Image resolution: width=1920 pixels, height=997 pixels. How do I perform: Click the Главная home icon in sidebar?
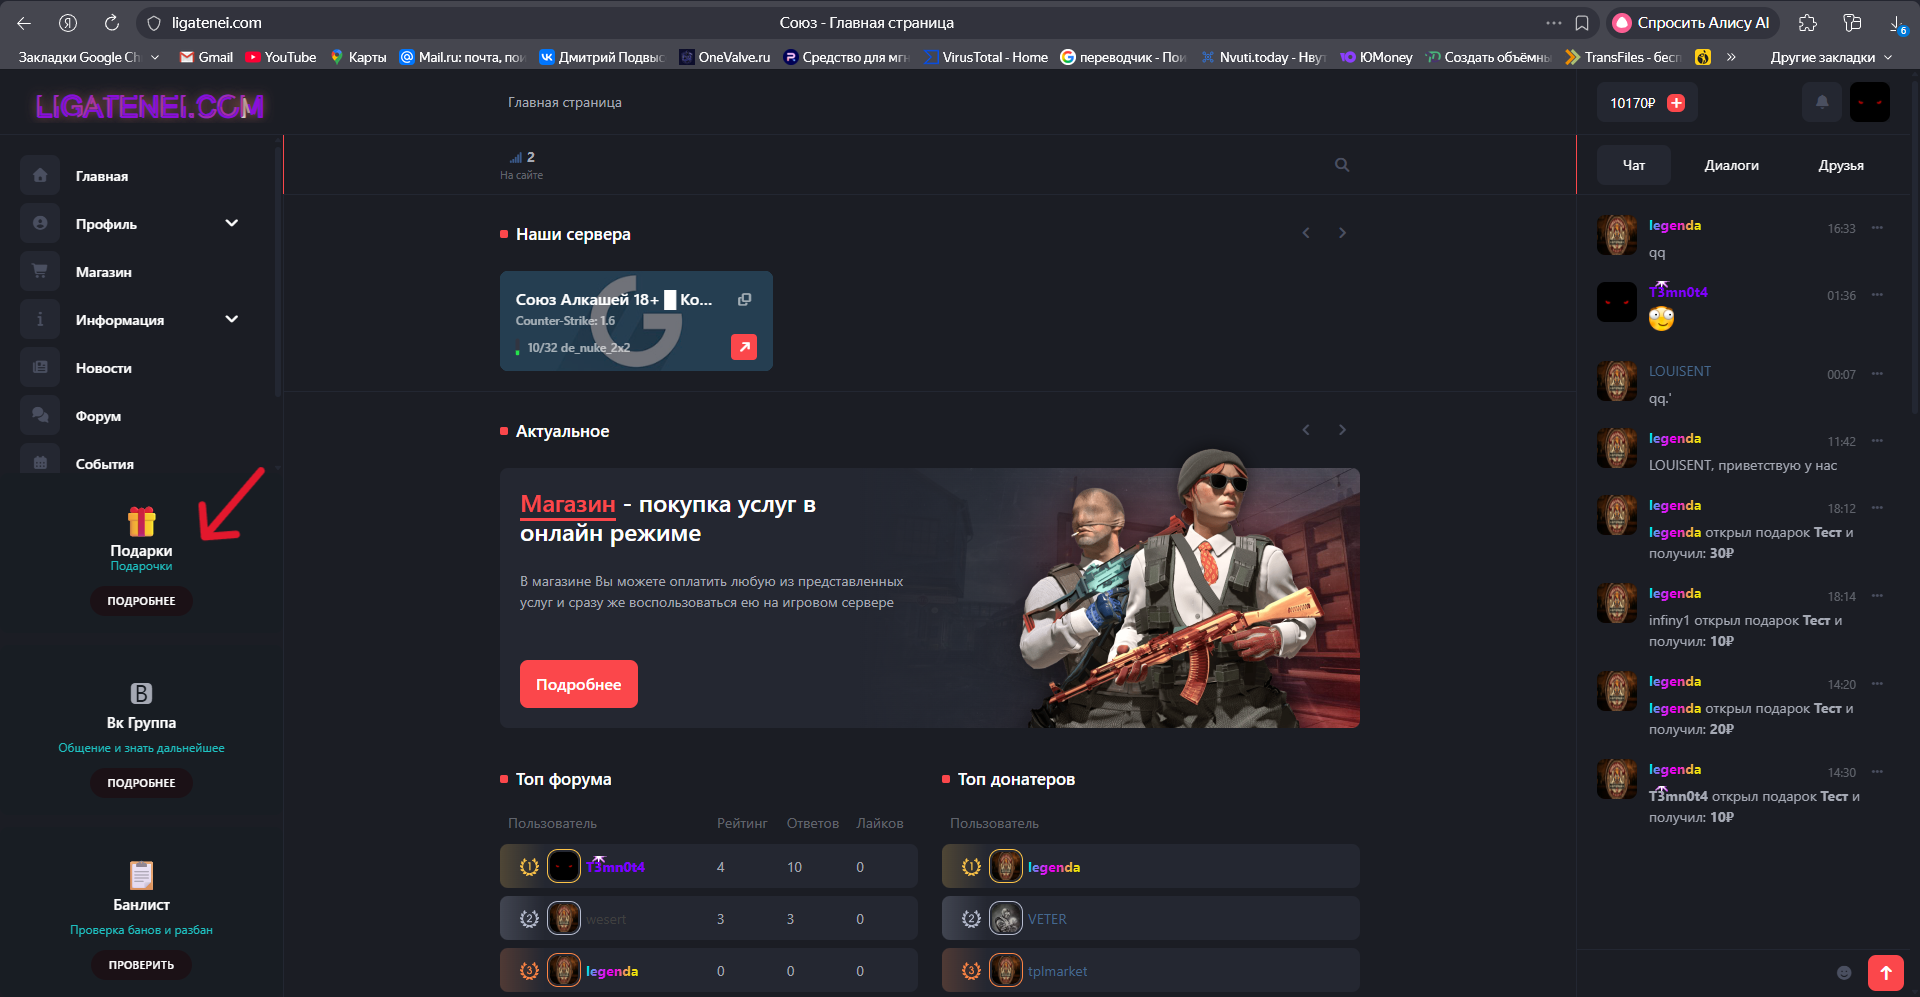coord(40,176)
